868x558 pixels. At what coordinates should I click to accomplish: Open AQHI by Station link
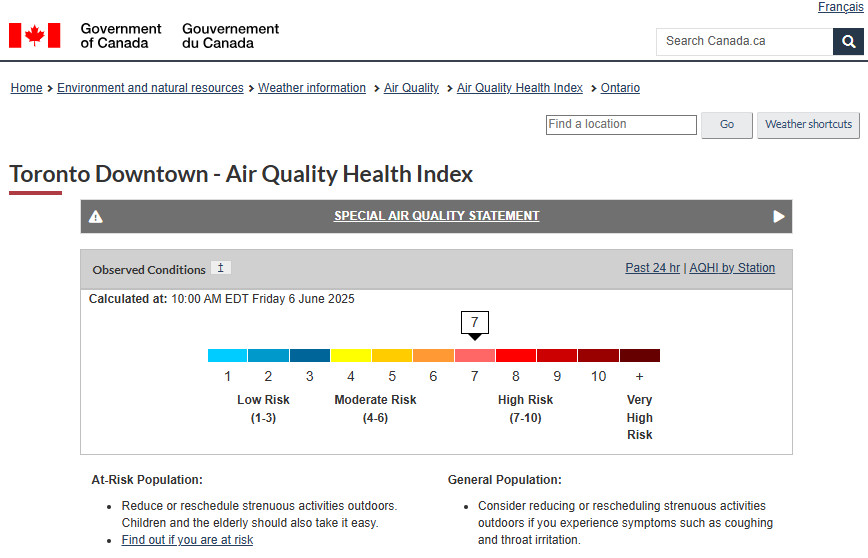[x=732, y=268]
